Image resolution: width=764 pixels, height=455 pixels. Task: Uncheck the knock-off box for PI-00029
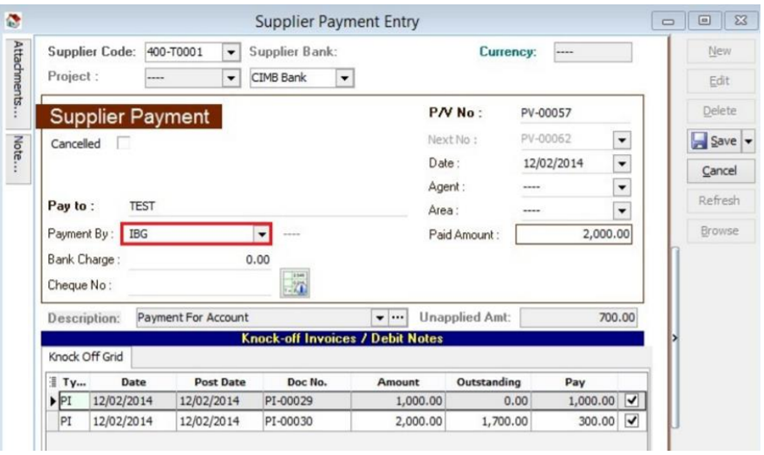click(x=631, y=400)
